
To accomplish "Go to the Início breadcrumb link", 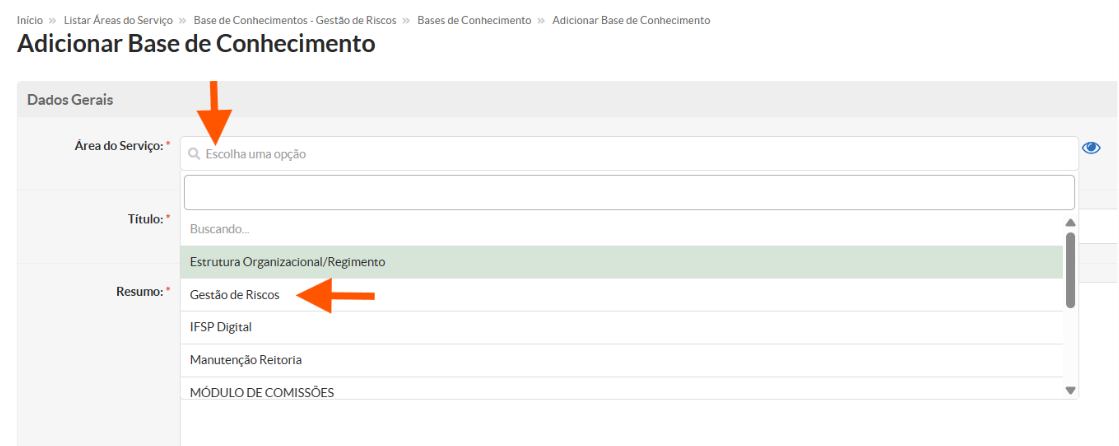I will 30,20.
